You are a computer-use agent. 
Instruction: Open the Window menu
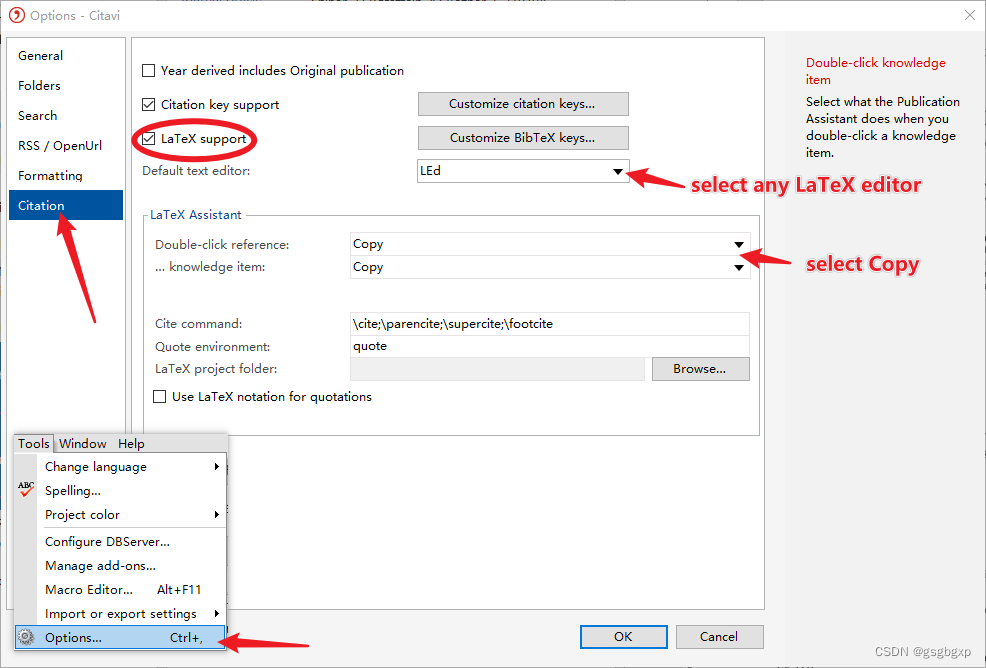(82, 443)
